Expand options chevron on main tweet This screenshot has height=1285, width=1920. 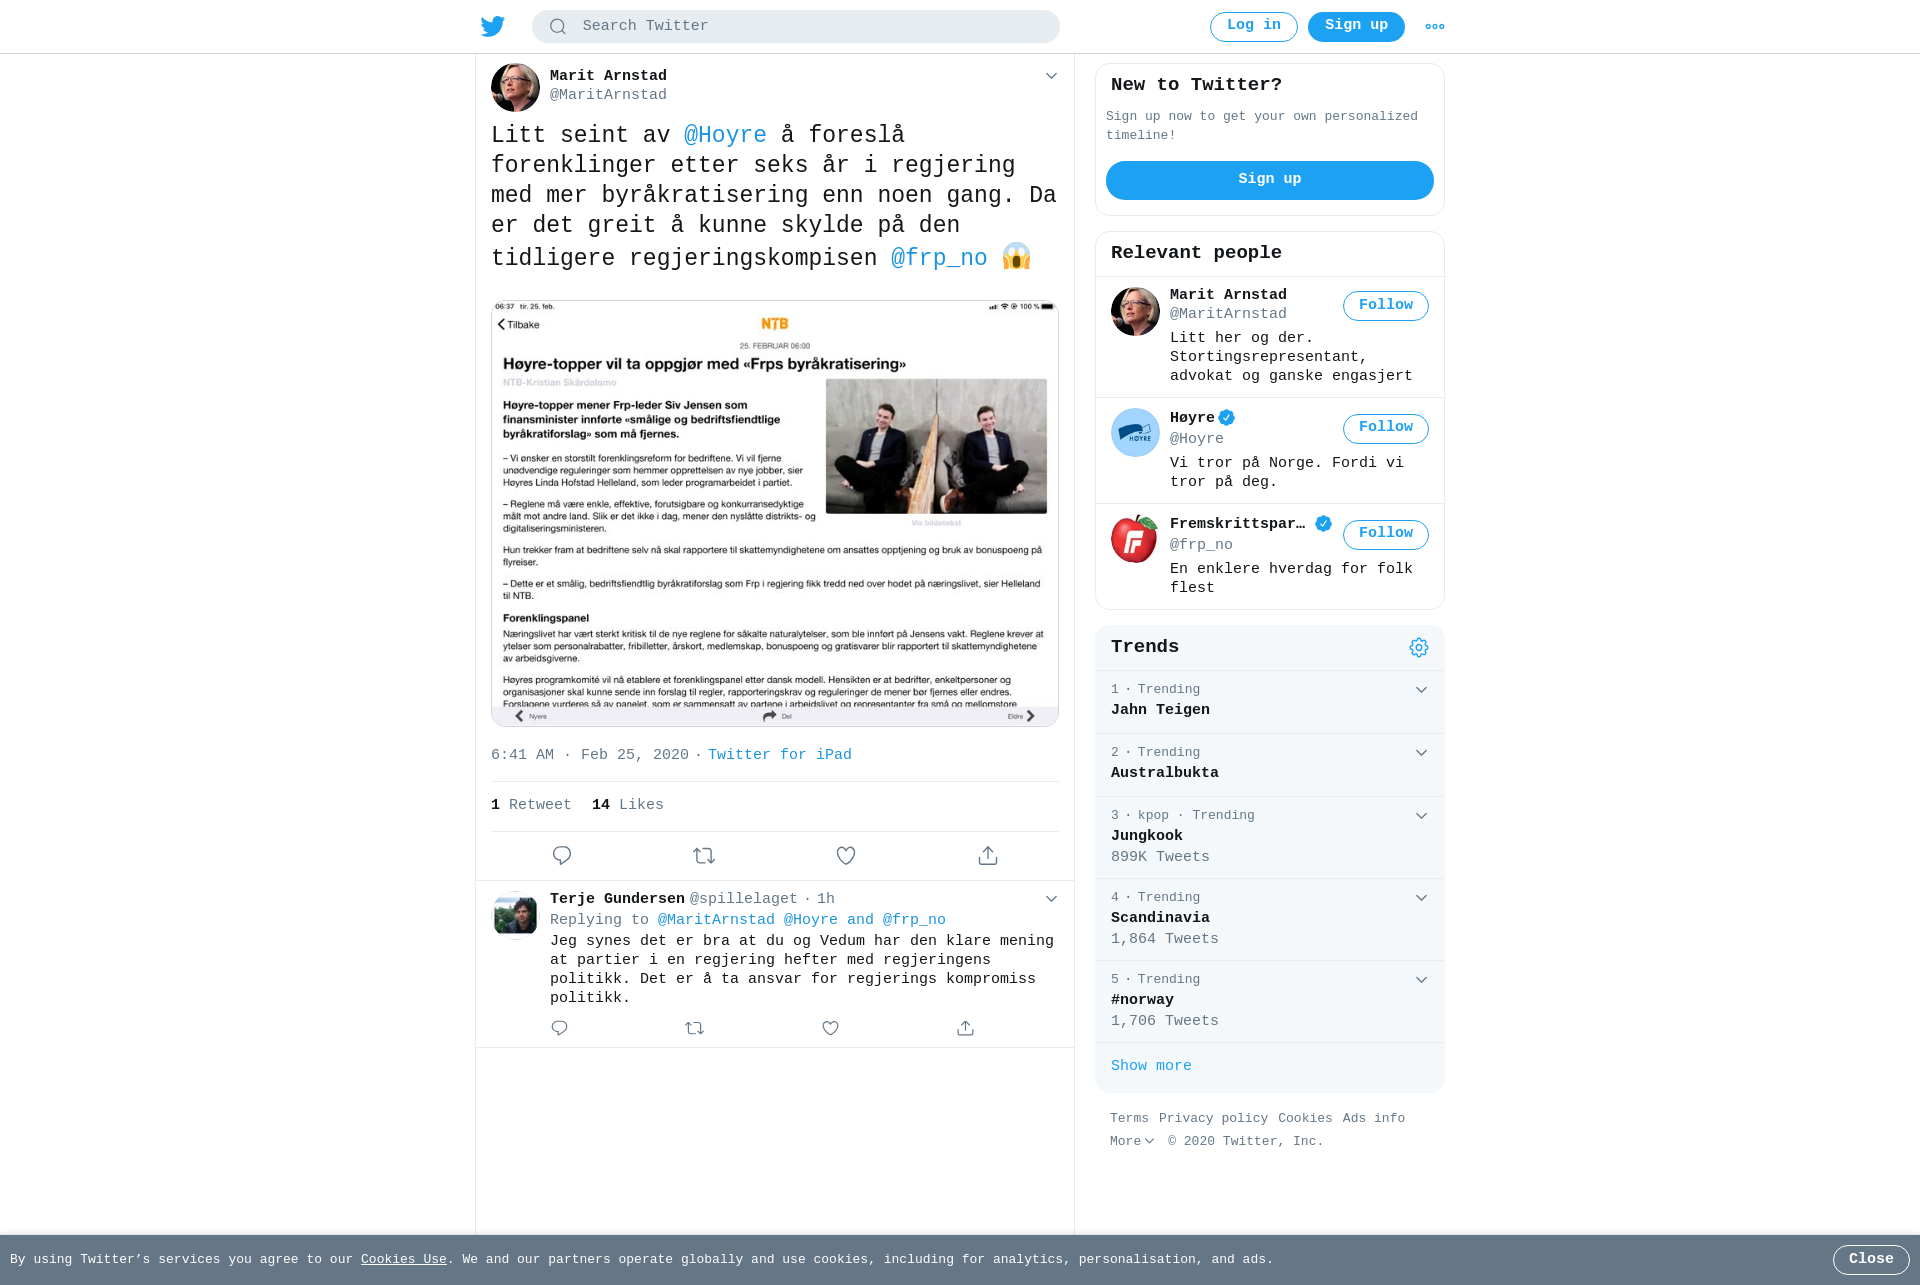coord(1051,76)
